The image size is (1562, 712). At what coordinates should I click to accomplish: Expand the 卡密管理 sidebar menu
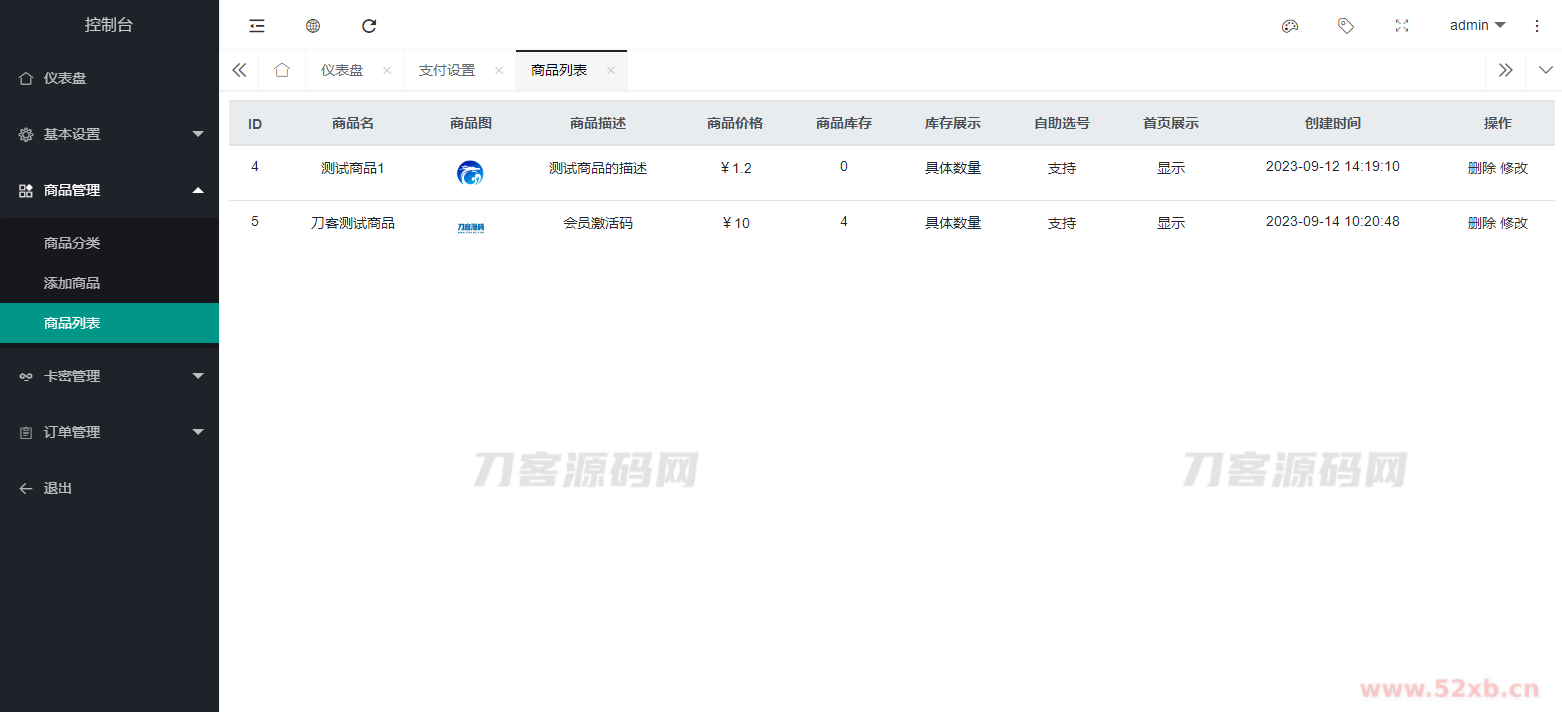coord(109,376)
